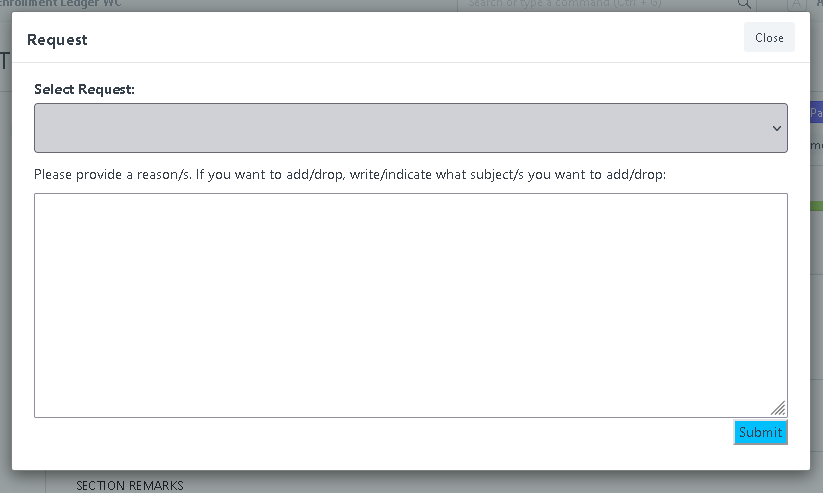Submit the request form
This screenshot has width=823, height=493.
[x=760, y=433]
